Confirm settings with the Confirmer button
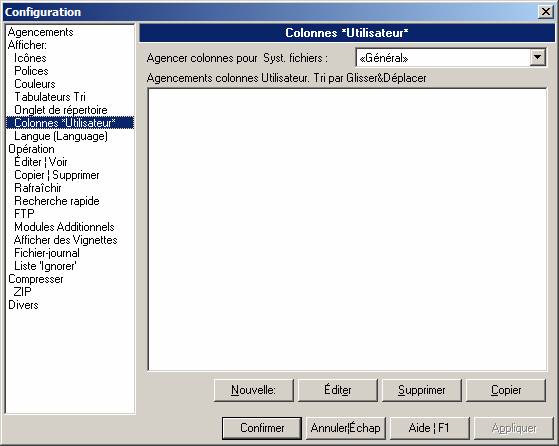This screenshot has height=446, width=559. tap(262, 428)
